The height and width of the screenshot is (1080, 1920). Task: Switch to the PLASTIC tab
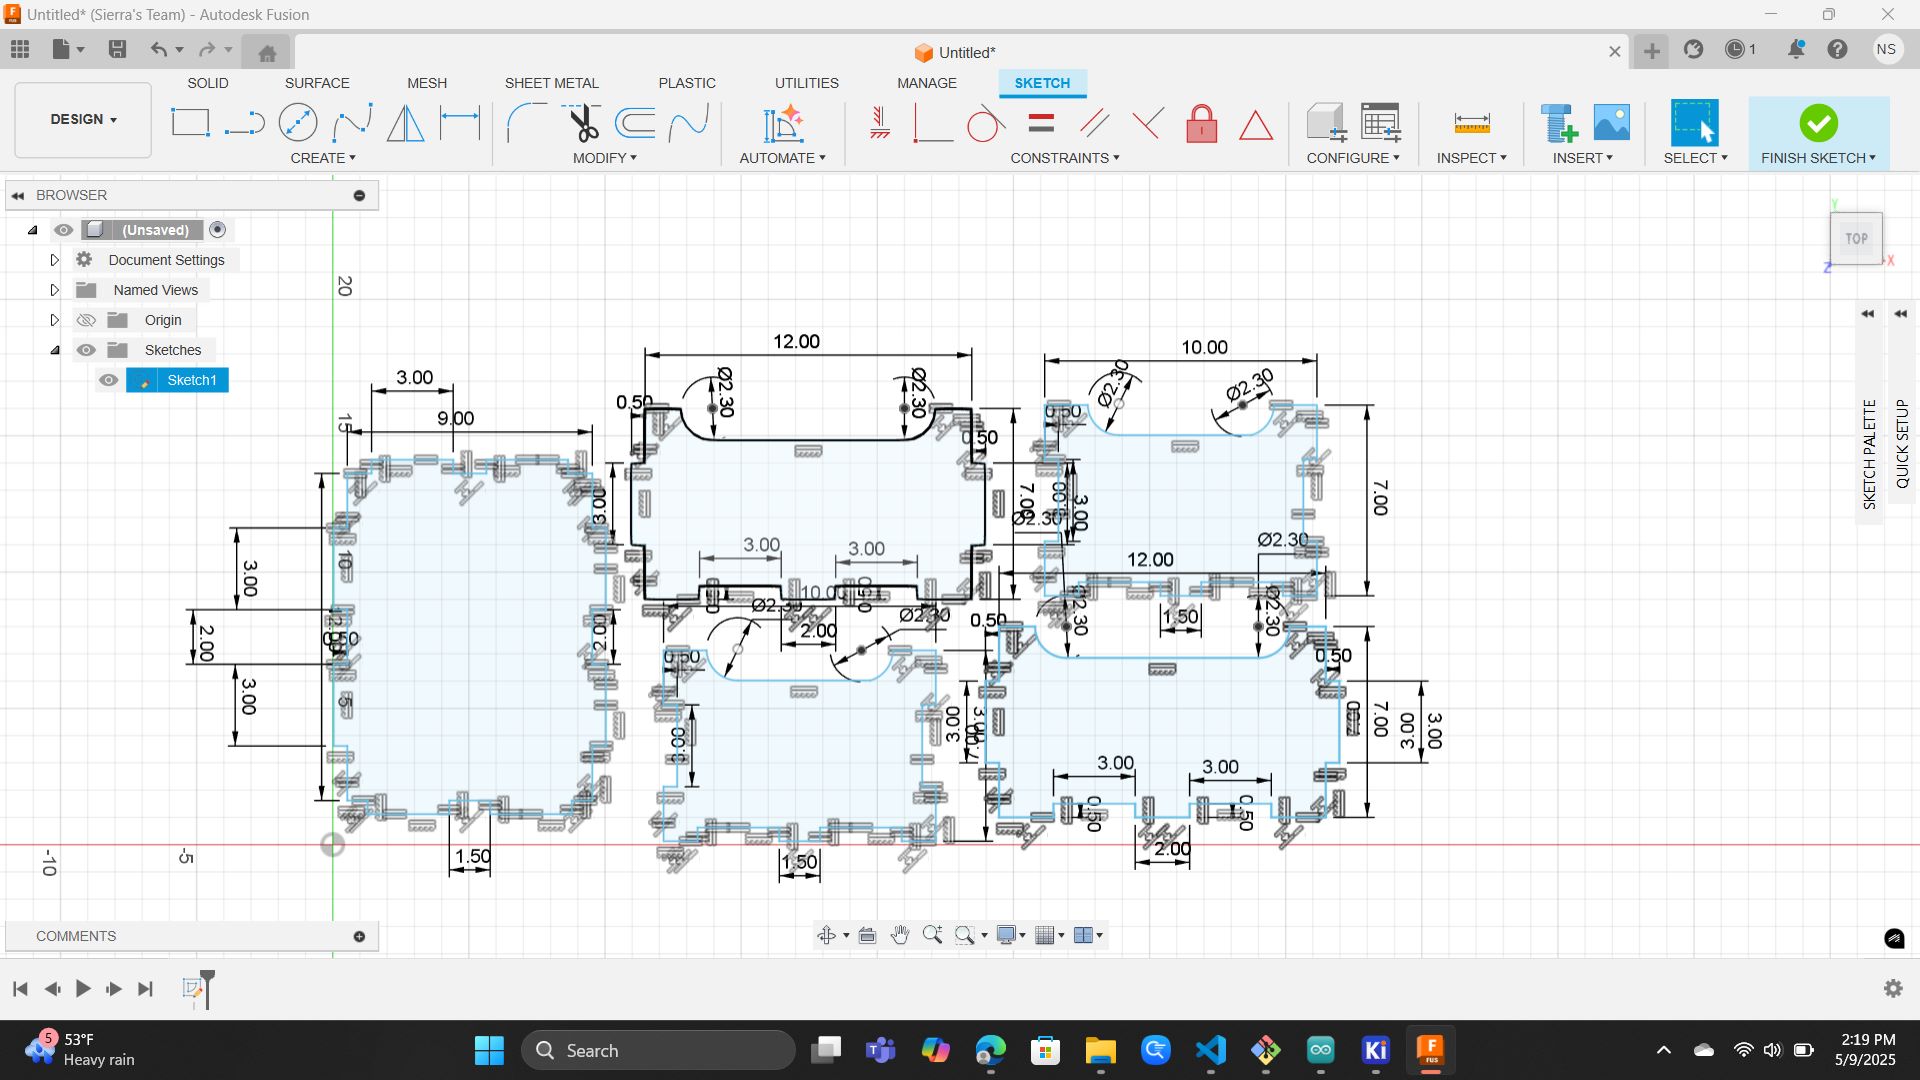(687, 83)
